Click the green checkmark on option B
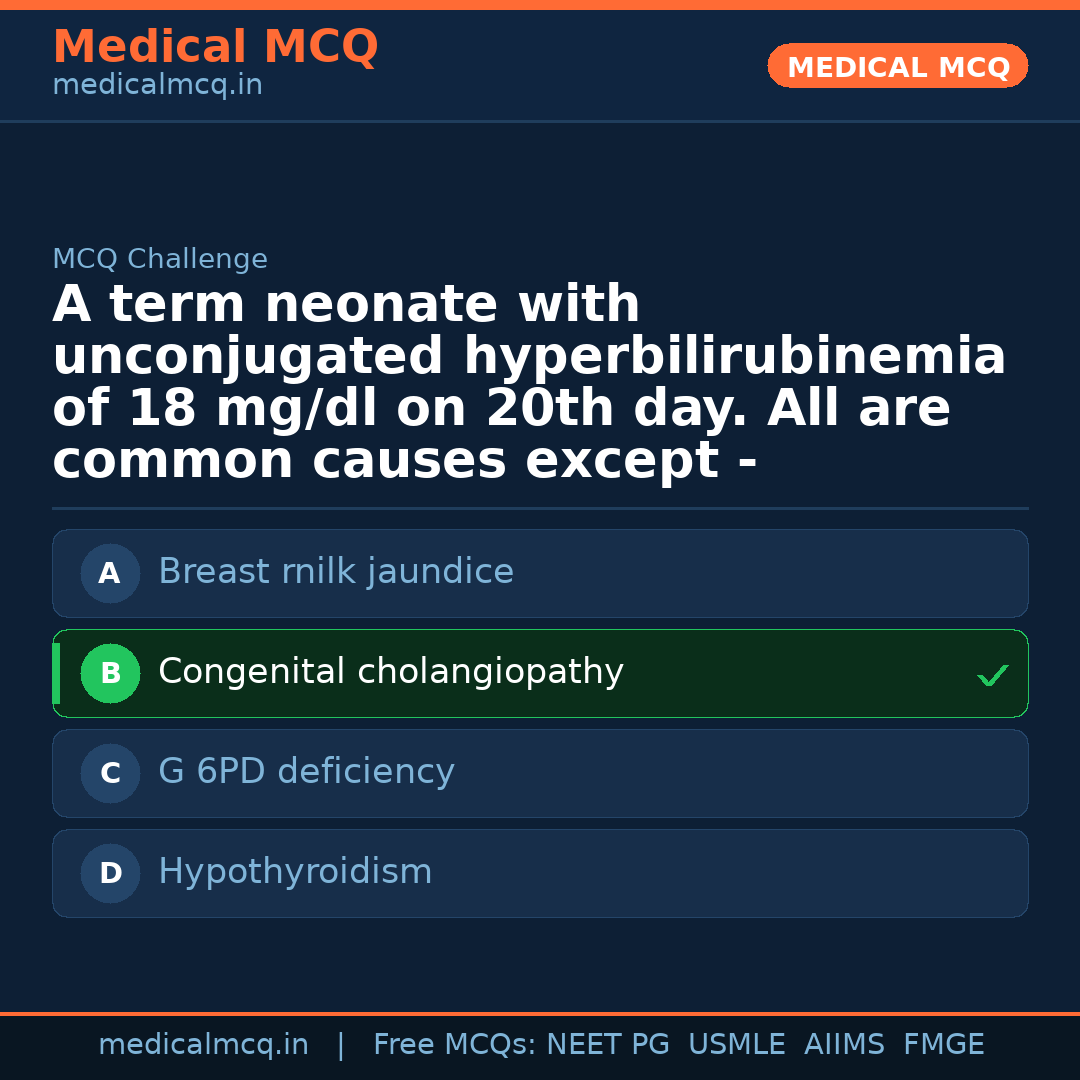Viewport: 1080px width, 1080px height. click(x=992, y=676)
